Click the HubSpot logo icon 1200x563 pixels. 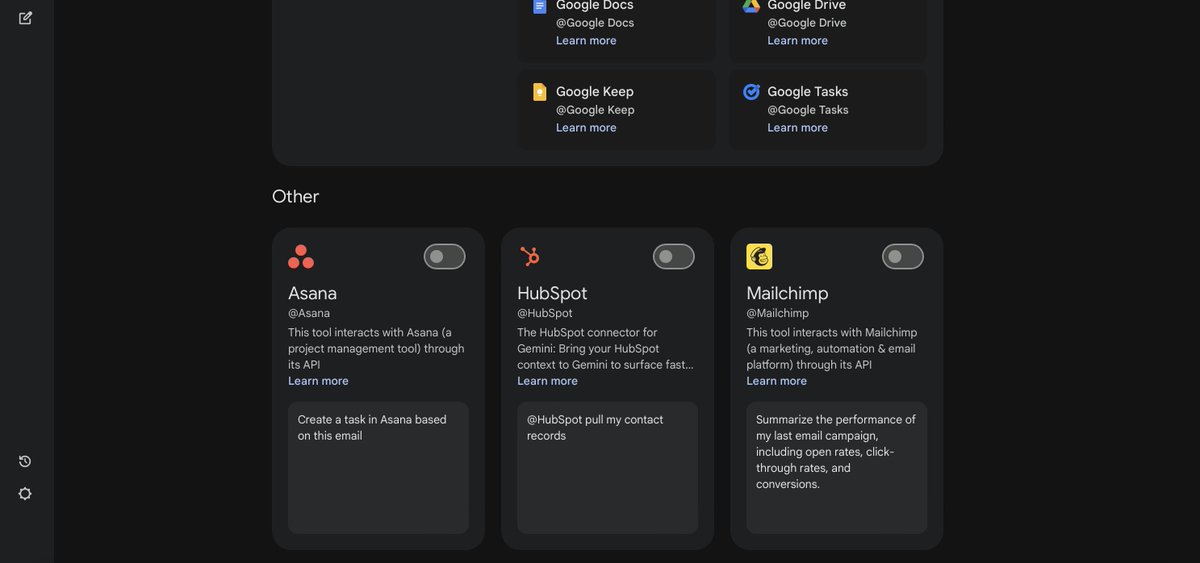tap(530, 257)
